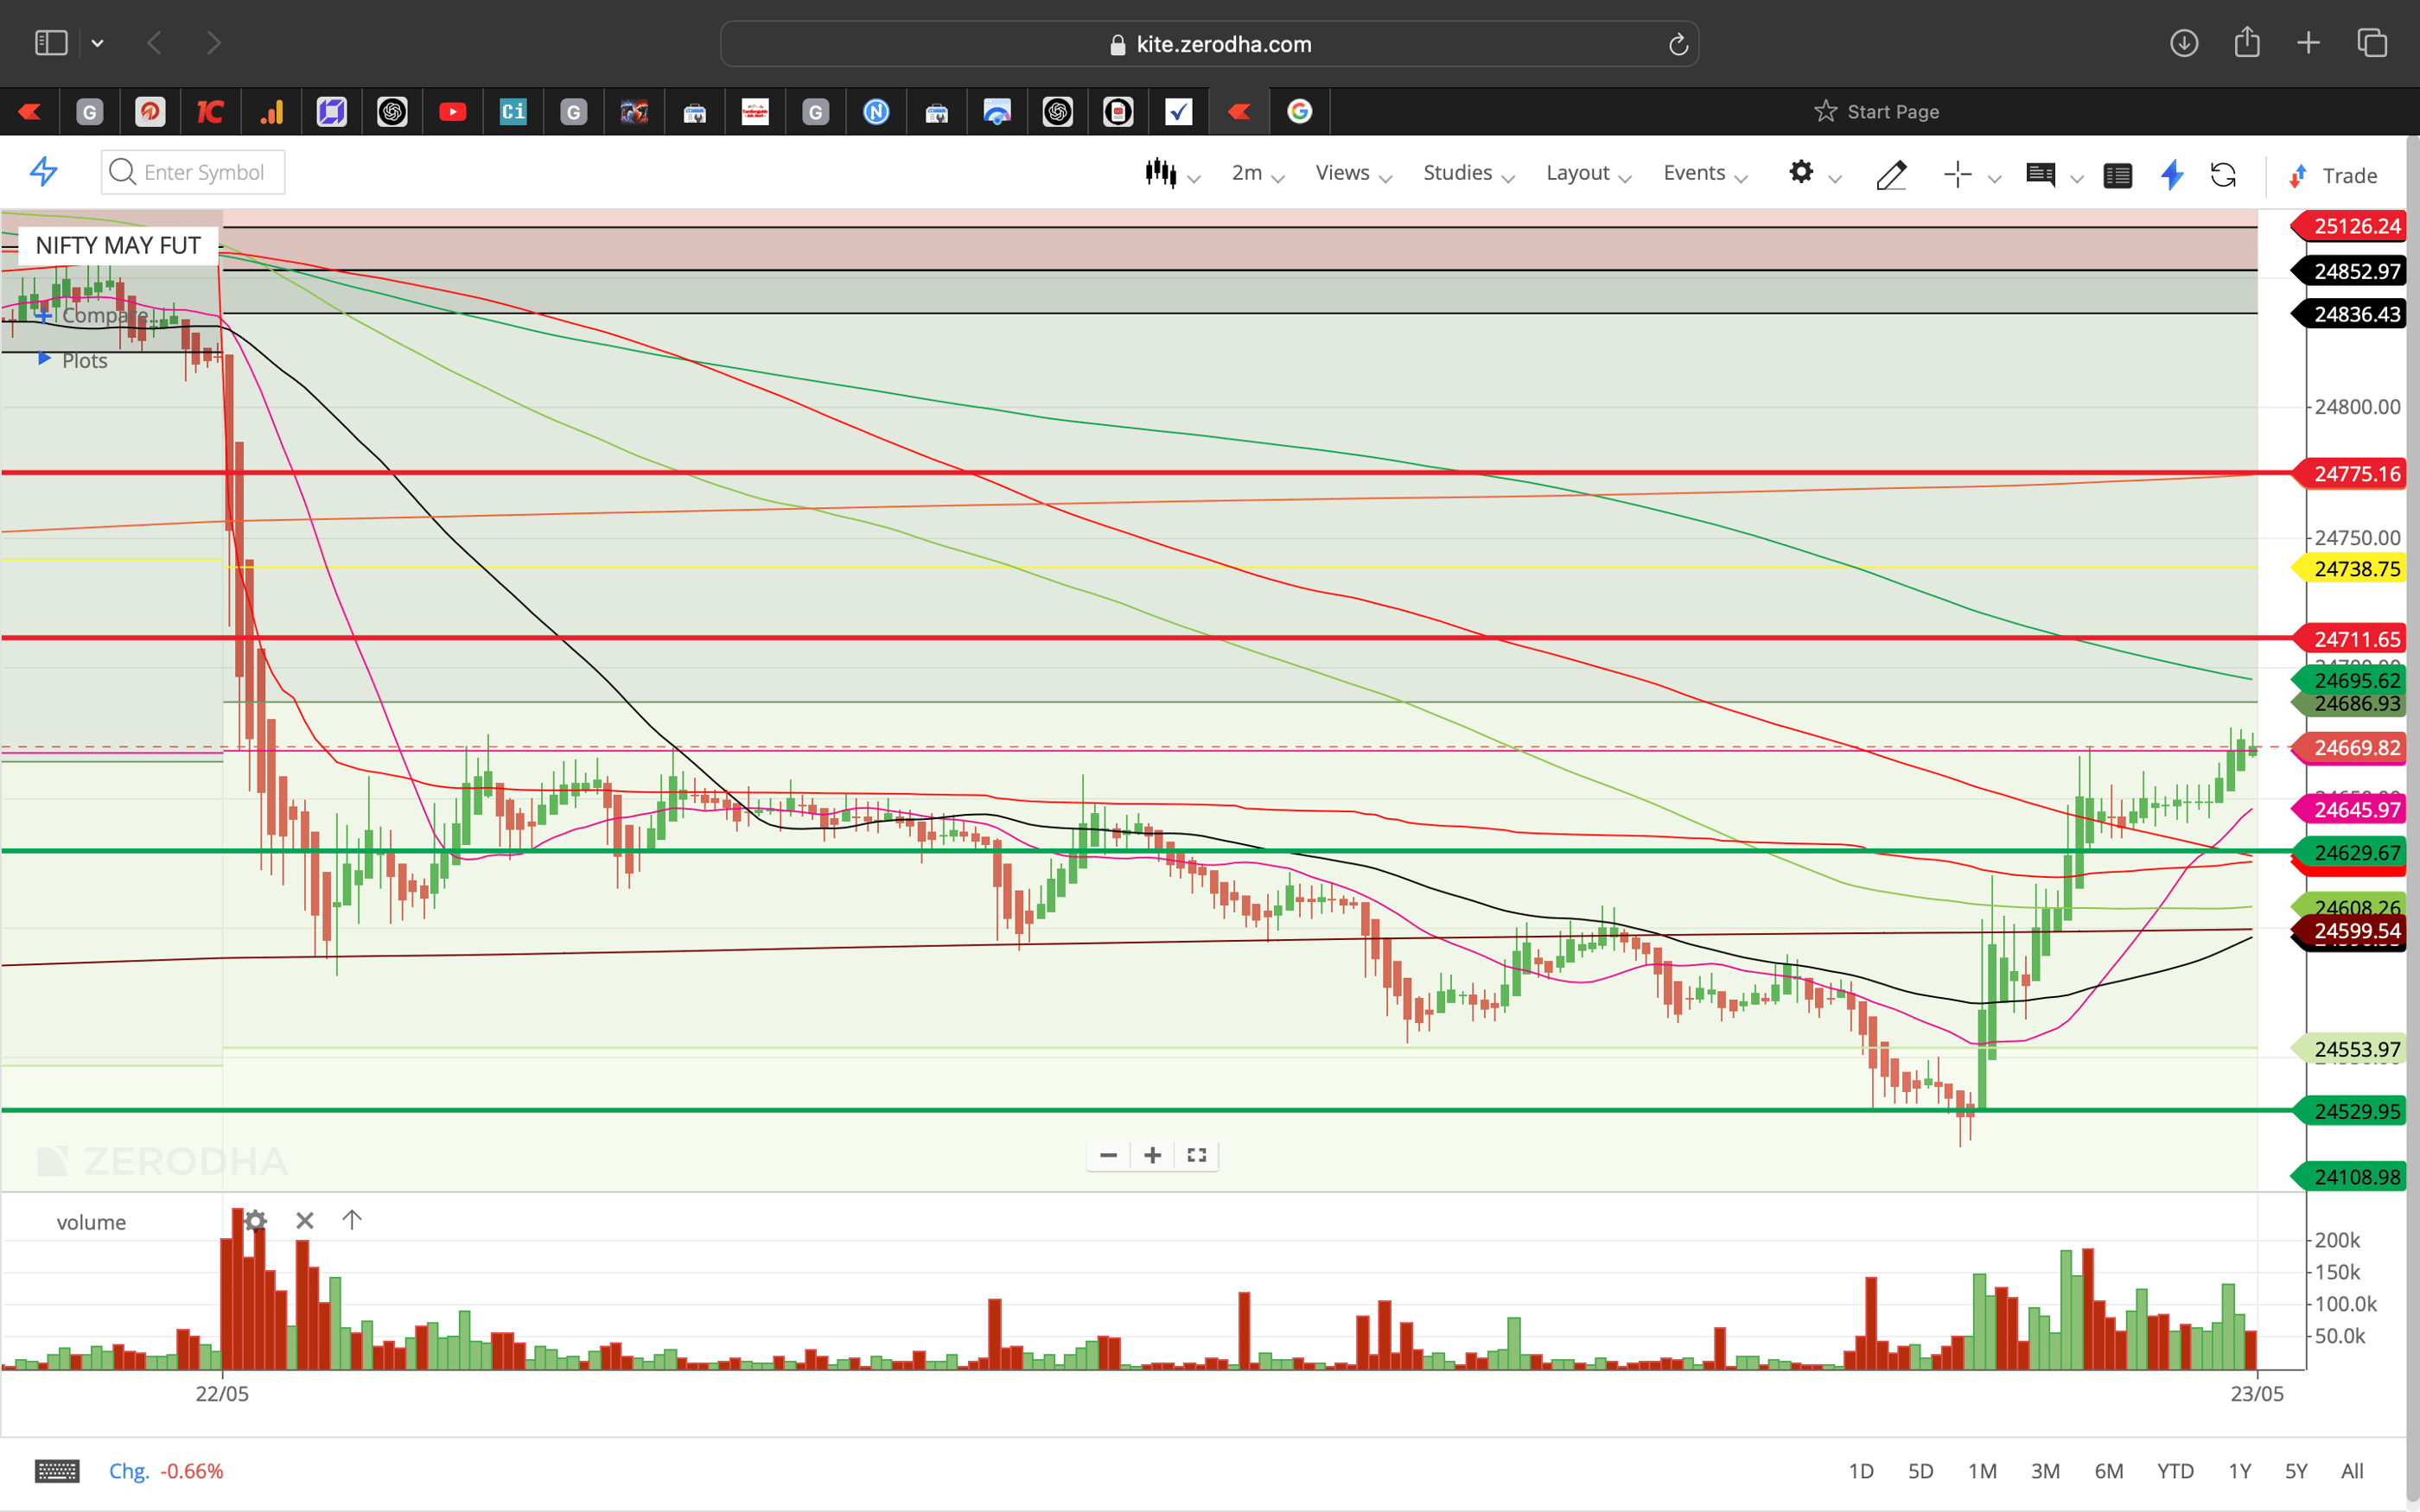Open the chart settings gear icon

coord(1803,173)
